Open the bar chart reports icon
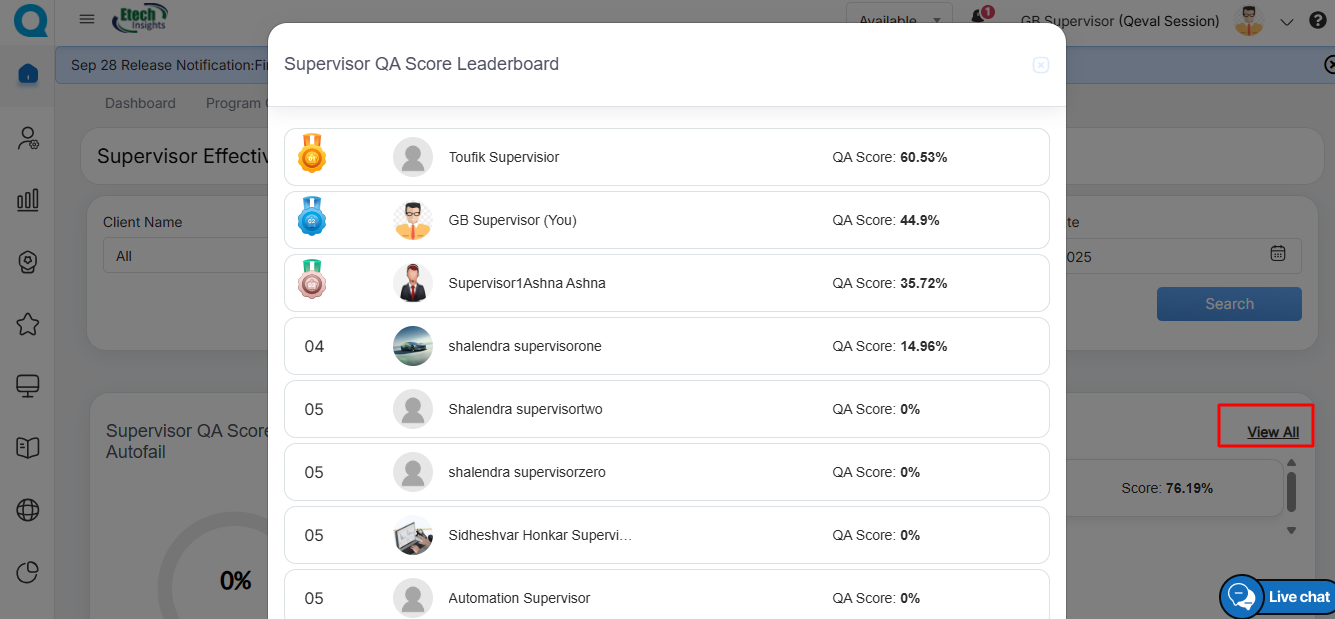This screenshot has height=619, width=1335. click(x=28, y=200)
